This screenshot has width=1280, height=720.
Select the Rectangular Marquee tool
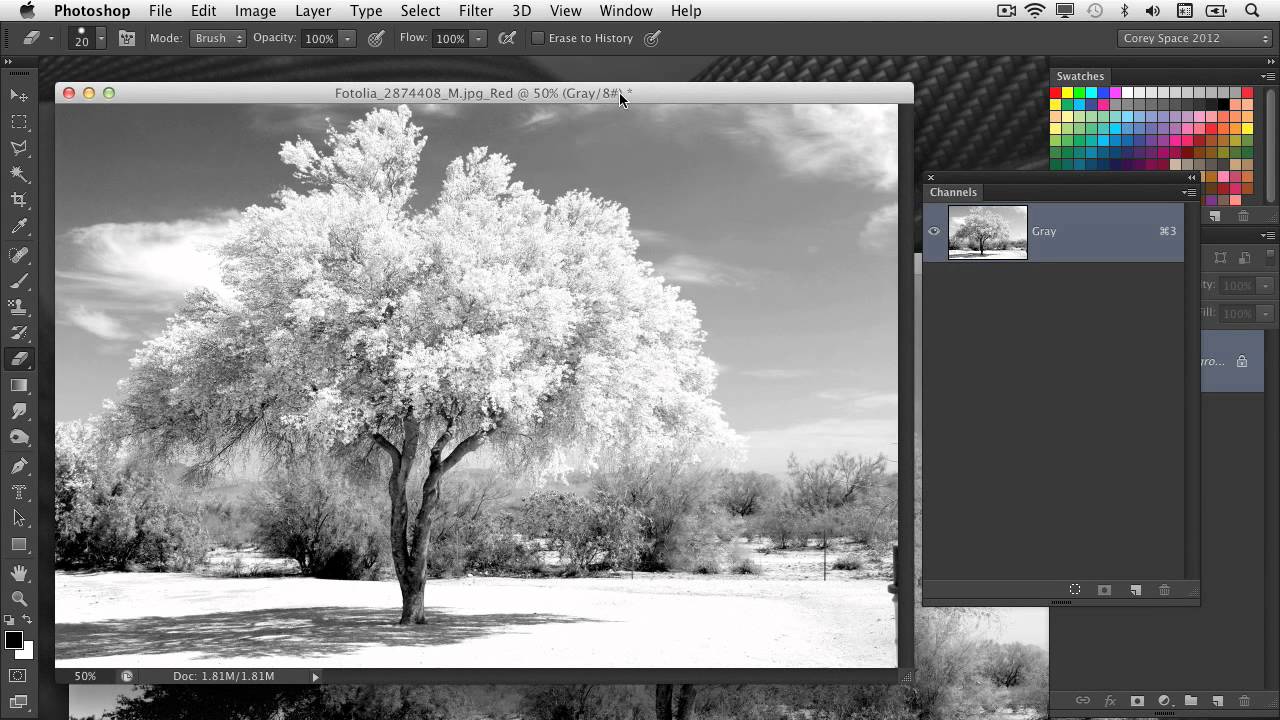(19, 122)
